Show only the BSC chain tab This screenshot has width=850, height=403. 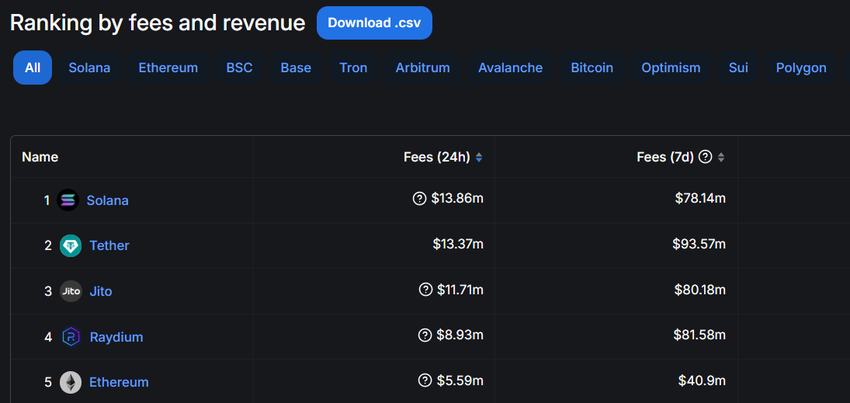click(239, 68)
